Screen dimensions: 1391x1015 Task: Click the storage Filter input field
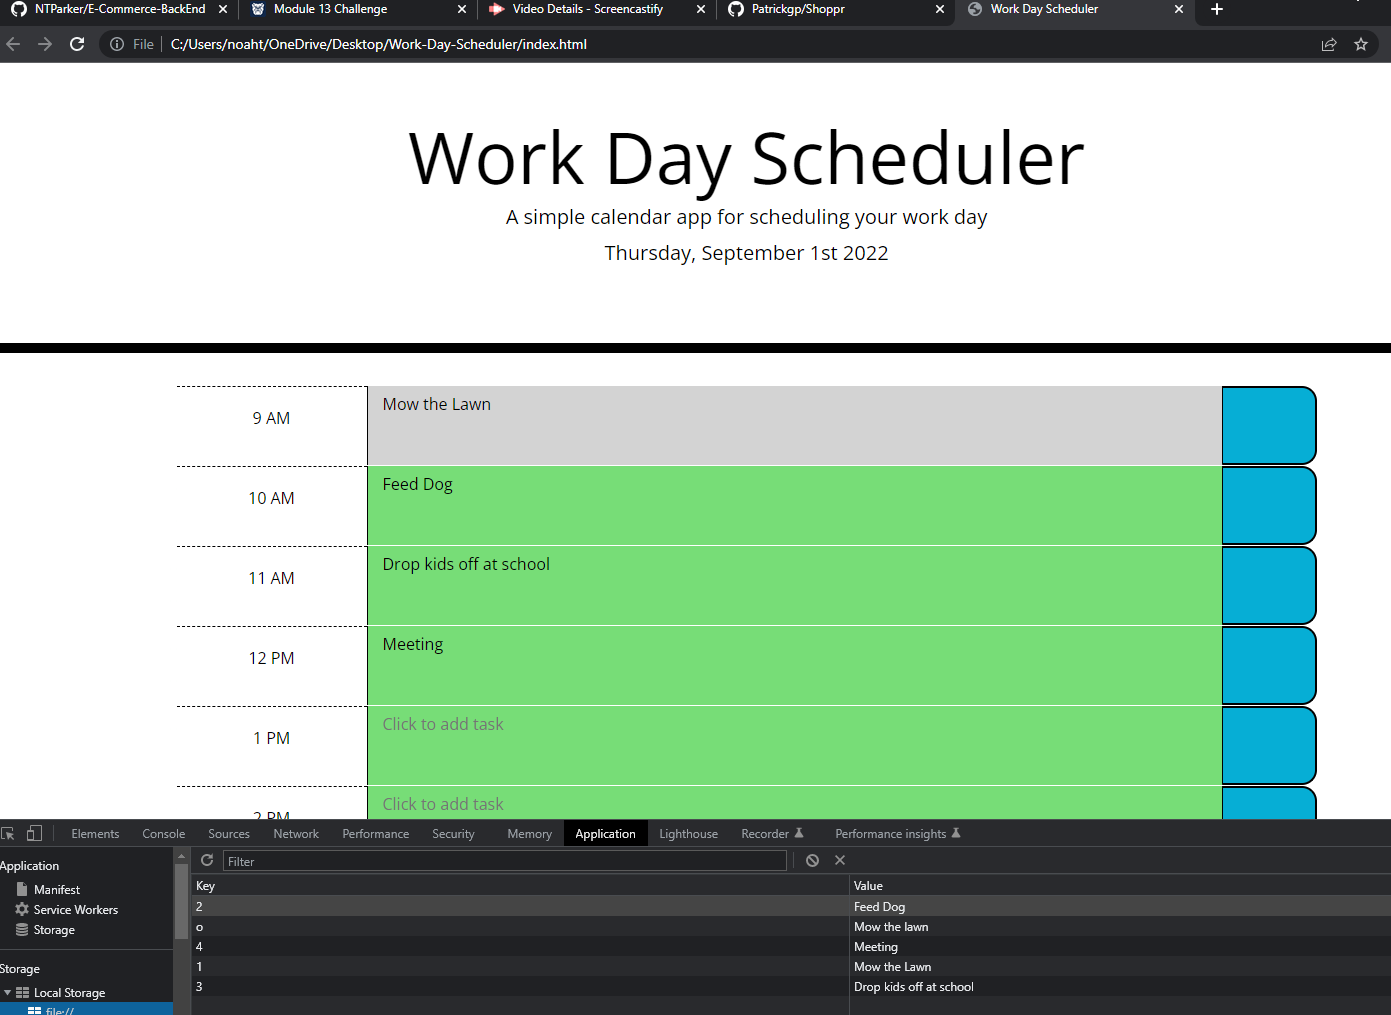505,861
